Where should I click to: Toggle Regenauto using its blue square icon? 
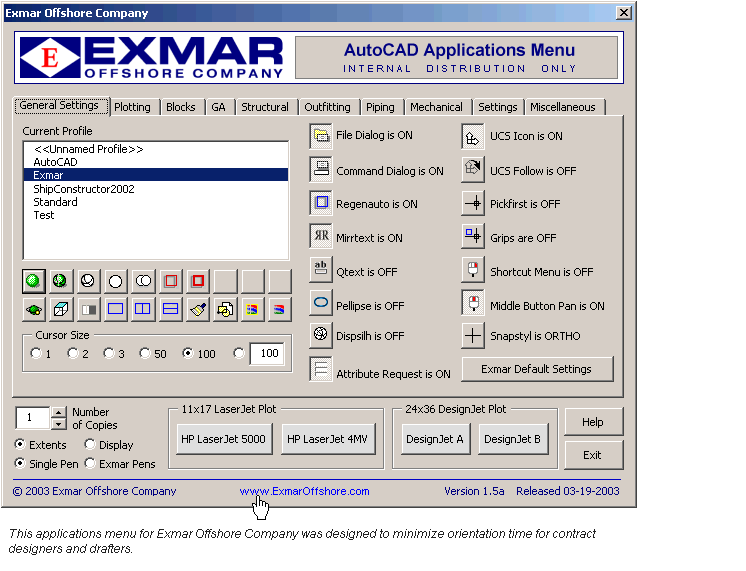click(x=321, y=203)
